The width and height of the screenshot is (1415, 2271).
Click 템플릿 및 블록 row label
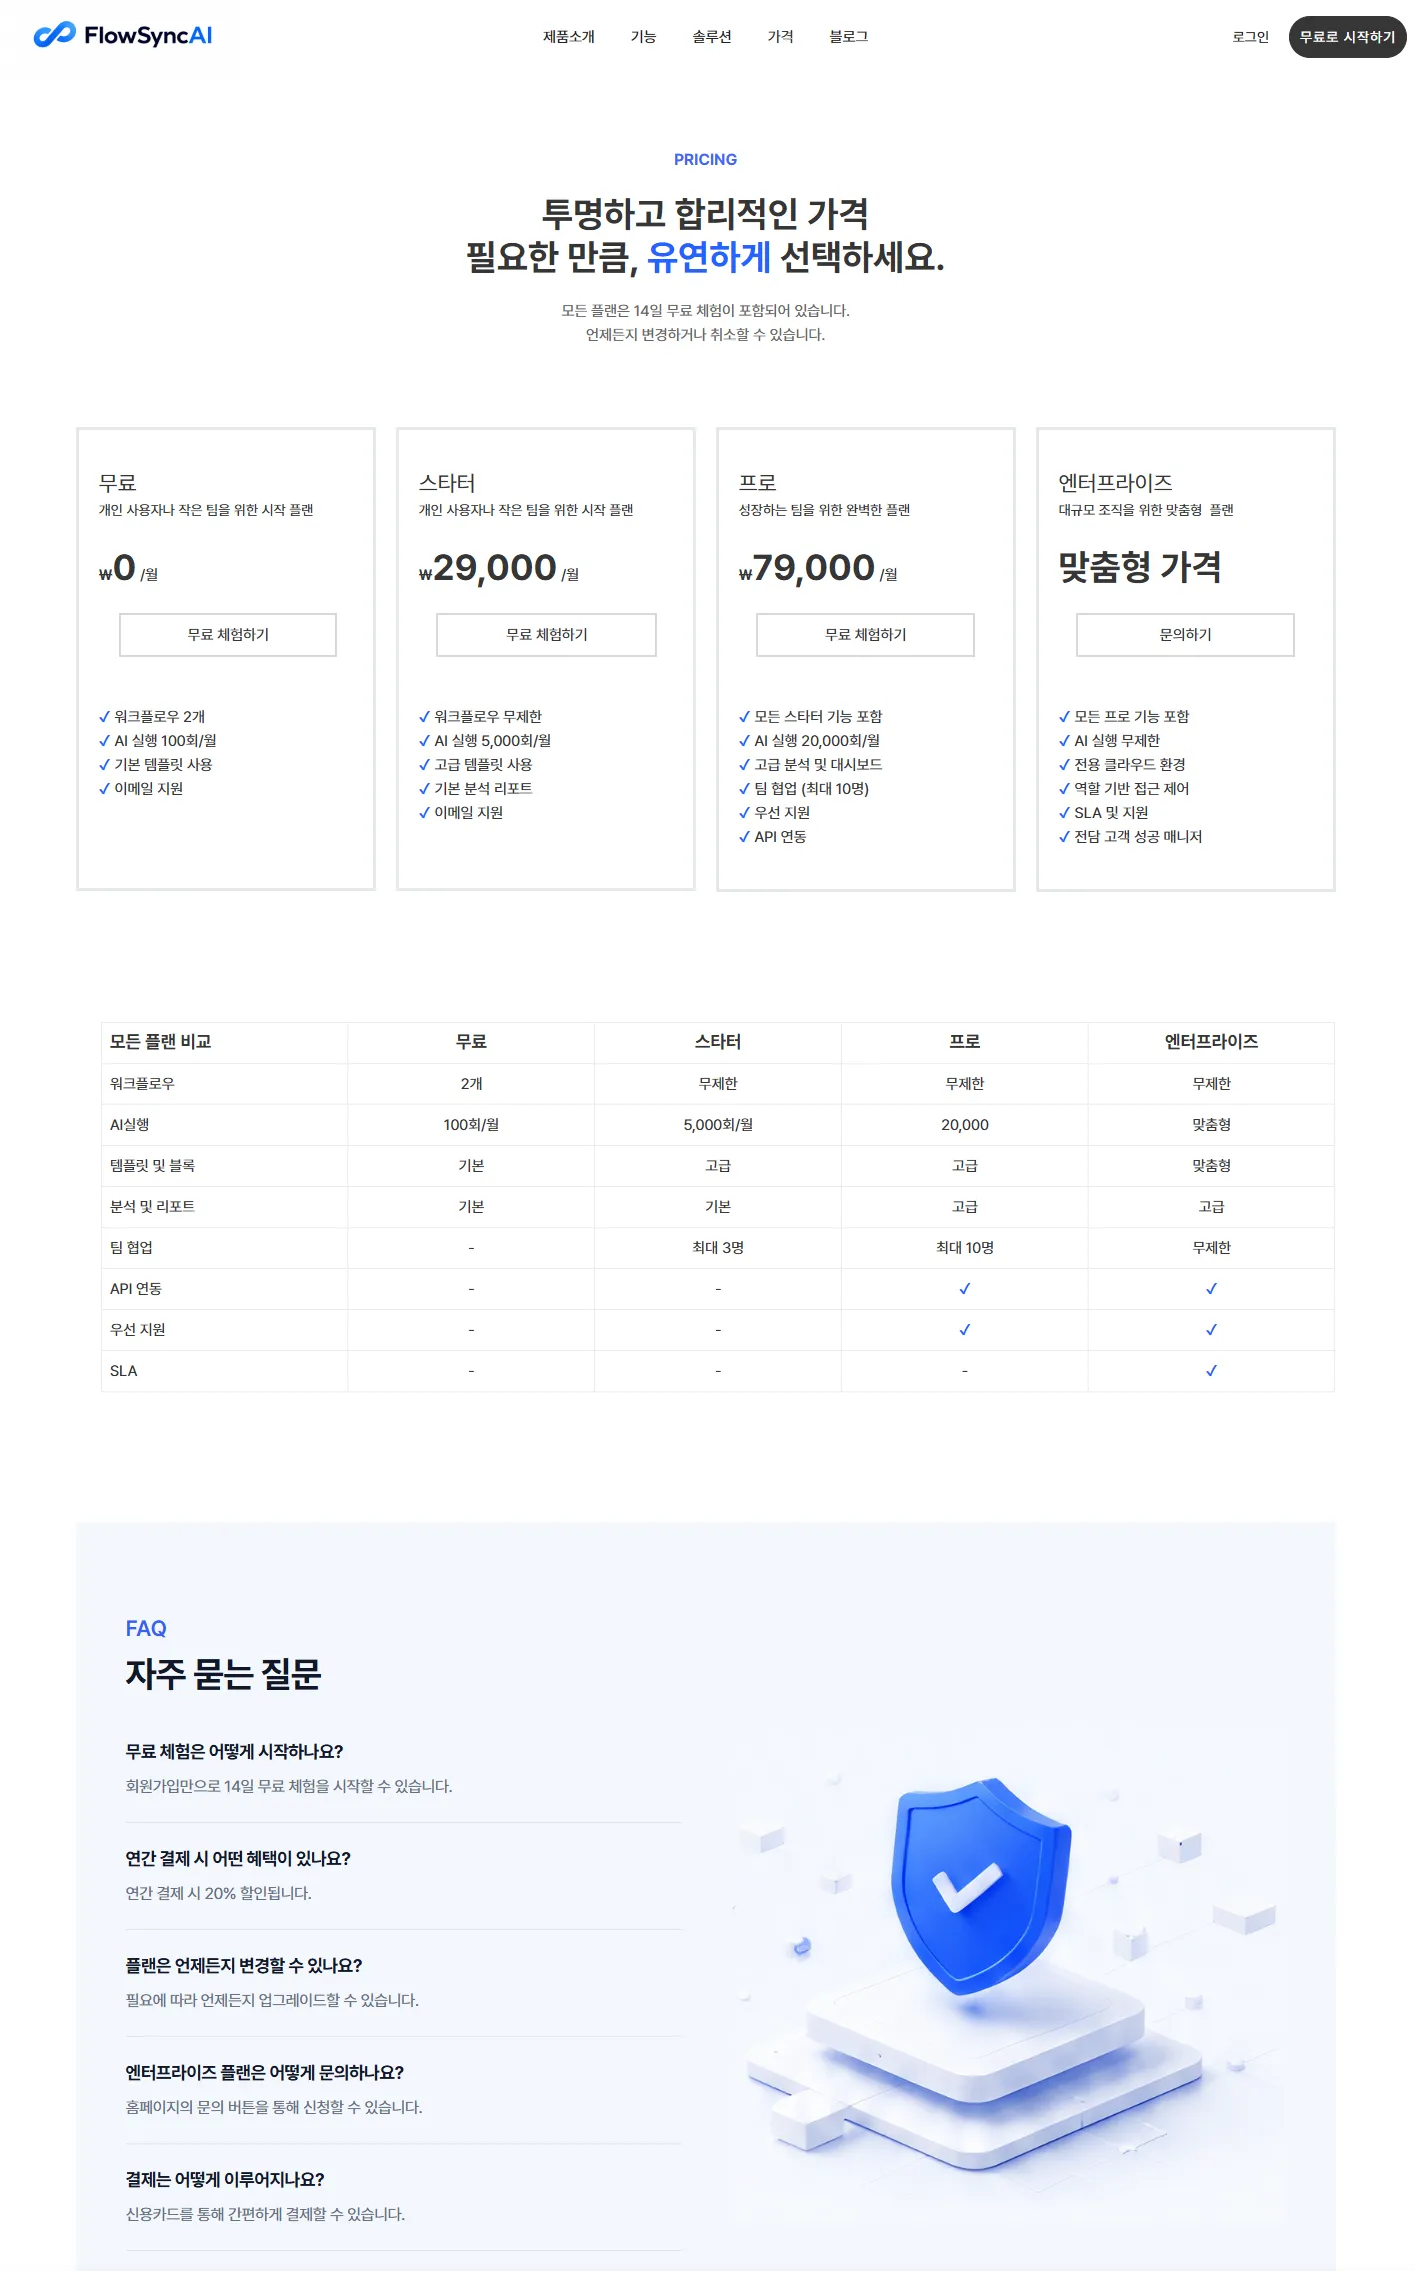click(152, 1166)
